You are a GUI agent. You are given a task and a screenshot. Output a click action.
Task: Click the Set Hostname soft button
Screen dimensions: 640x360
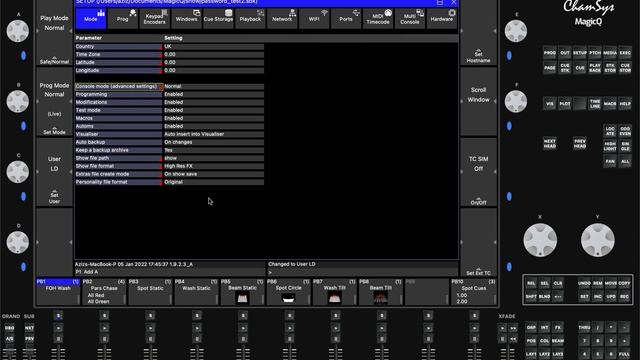pos(478,33)
